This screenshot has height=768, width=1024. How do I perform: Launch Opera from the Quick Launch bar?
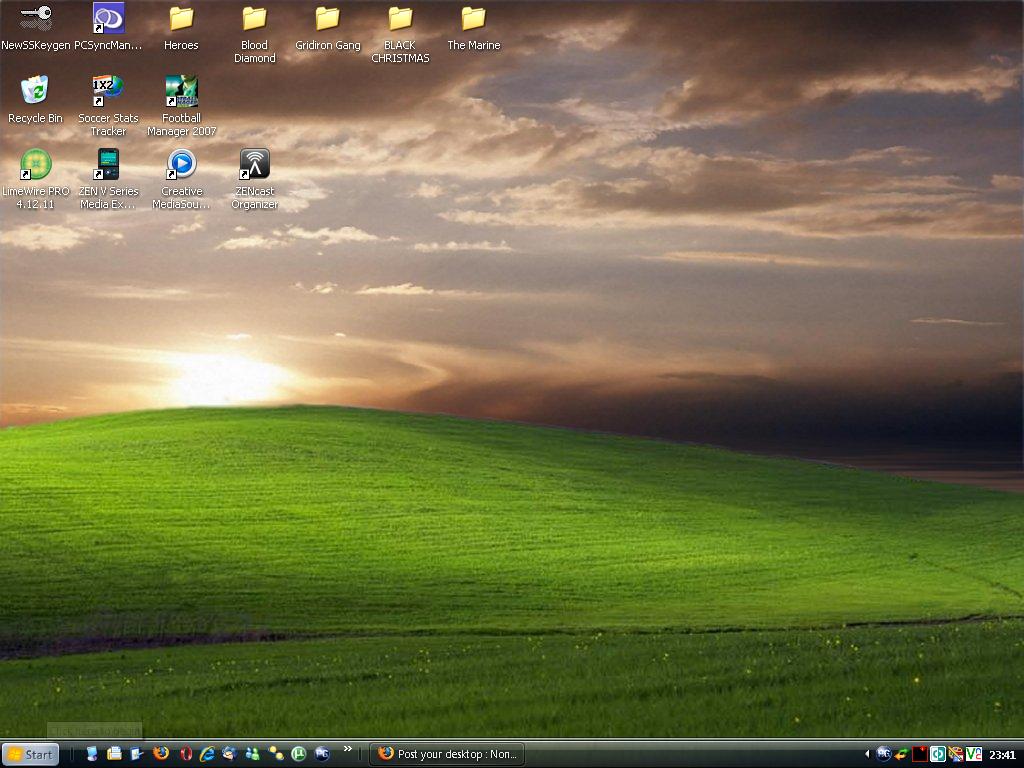coord(185,754)
